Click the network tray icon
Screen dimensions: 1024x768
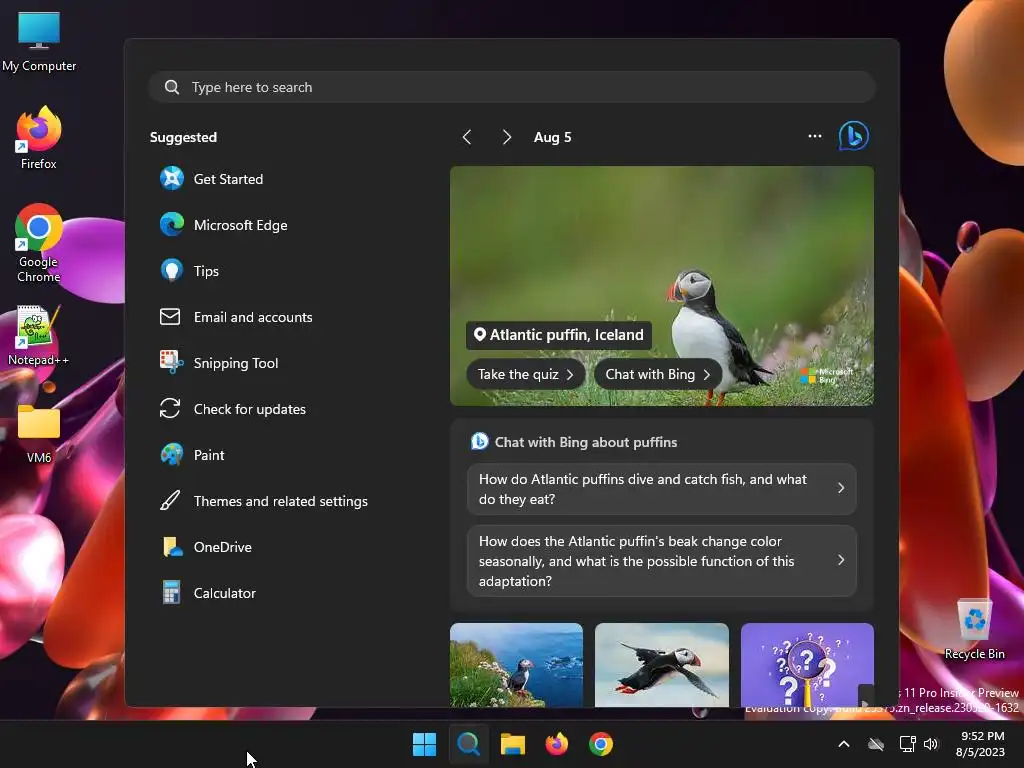coord(907,744)
